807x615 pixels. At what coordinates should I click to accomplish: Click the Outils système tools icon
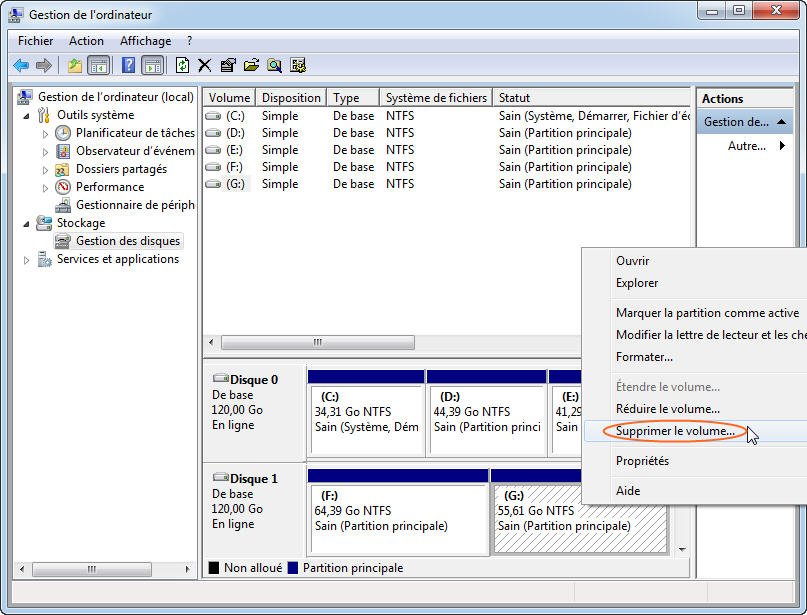(44, 115)
